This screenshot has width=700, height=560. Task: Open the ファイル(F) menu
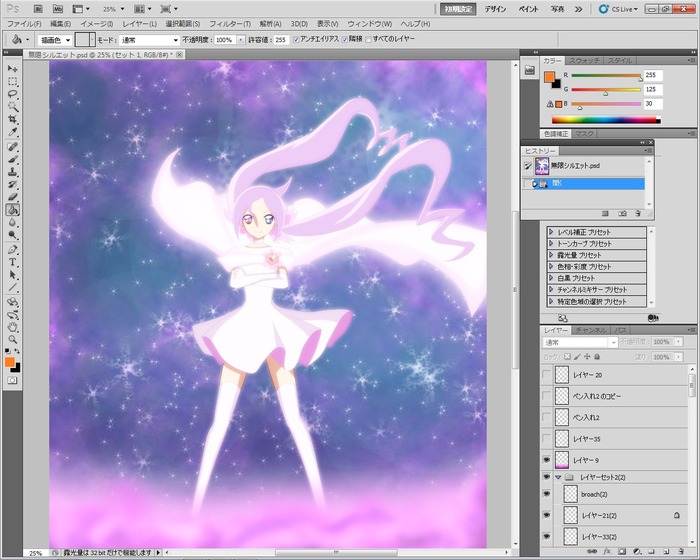click(x=24, y=24)
